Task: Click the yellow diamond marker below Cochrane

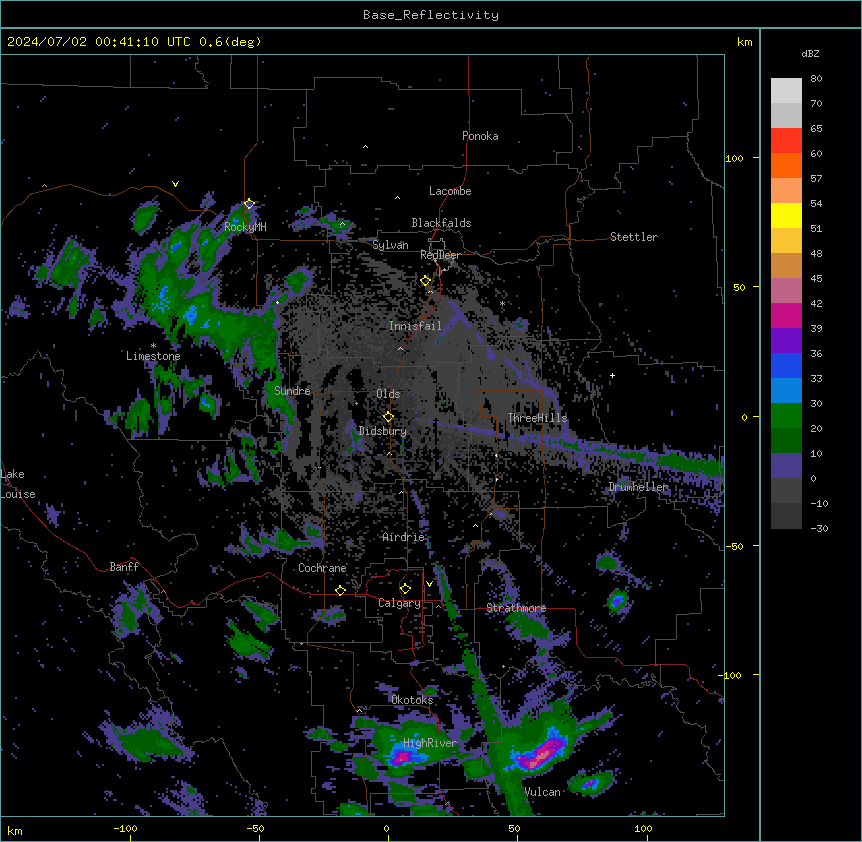Action: [x=340, y=590]
